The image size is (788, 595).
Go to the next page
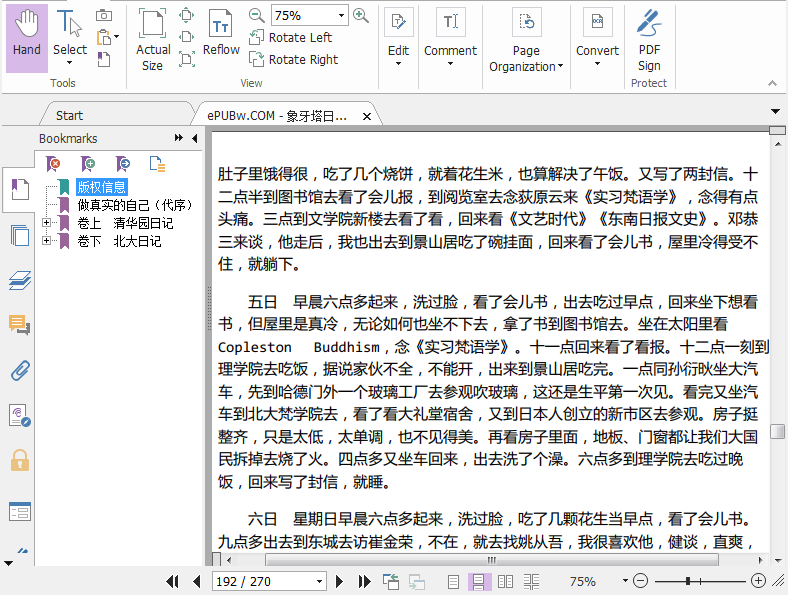pos(339,581)
